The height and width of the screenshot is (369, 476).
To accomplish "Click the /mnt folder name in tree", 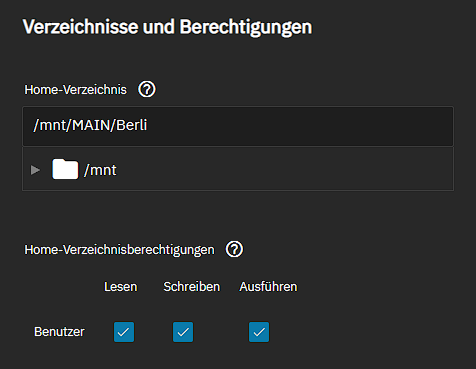I will point(100,170).
